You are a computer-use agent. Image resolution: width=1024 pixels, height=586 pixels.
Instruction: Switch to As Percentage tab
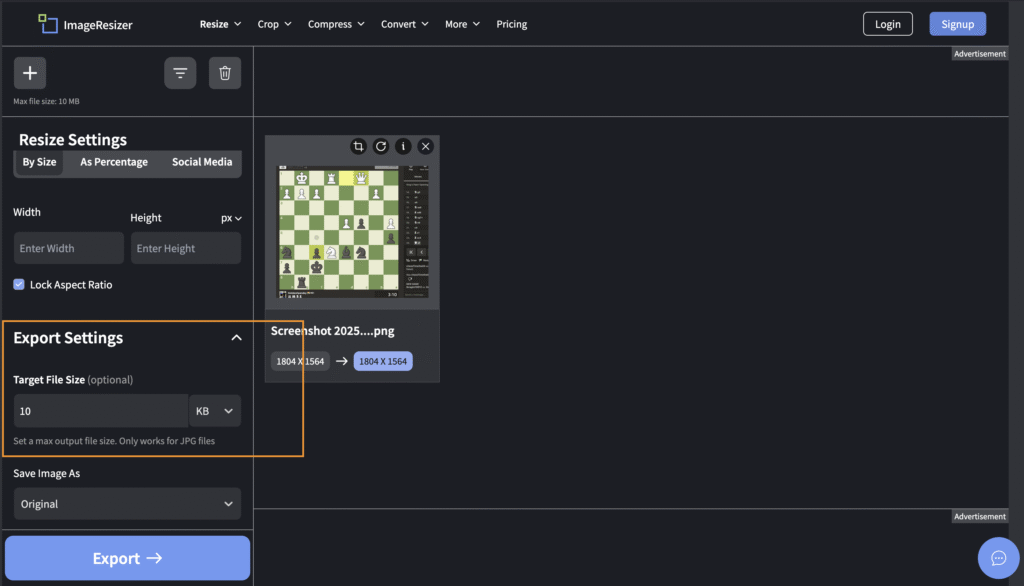(x=114, y=162)
